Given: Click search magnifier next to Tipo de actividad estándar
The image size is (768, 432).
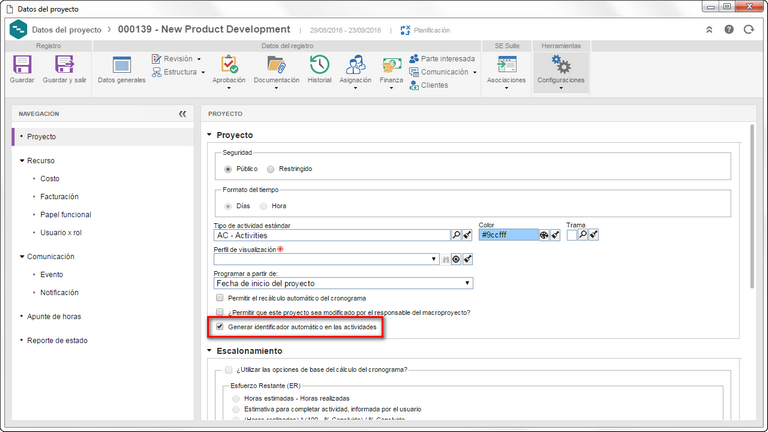Looking at the screenshot, I should [456, 235].
